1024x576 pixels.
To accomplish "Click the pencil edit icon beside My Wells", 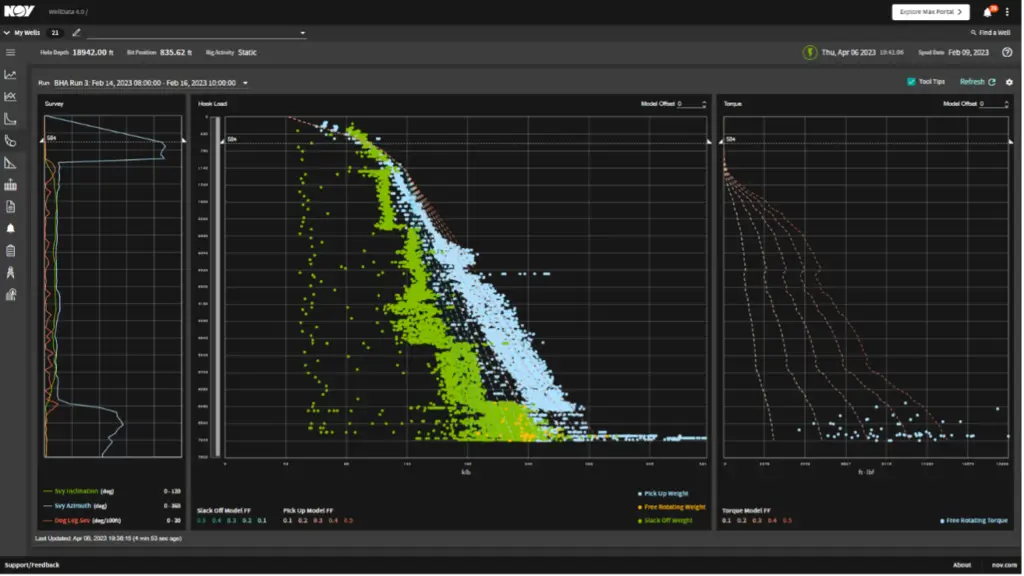I will [x=76, y=33].
